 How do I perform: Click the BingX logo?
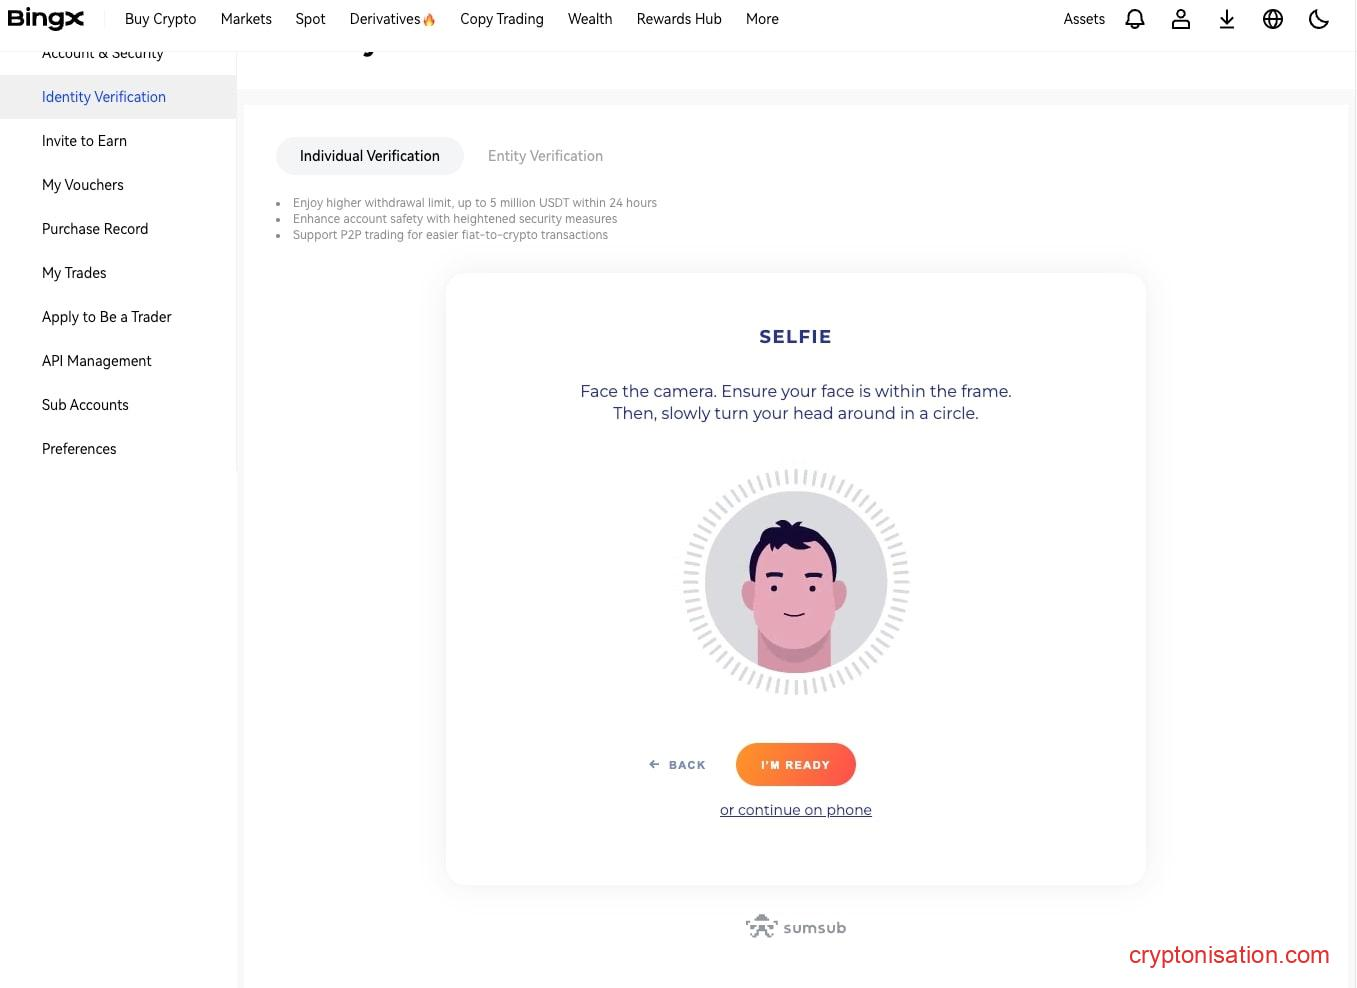(46, 19)
